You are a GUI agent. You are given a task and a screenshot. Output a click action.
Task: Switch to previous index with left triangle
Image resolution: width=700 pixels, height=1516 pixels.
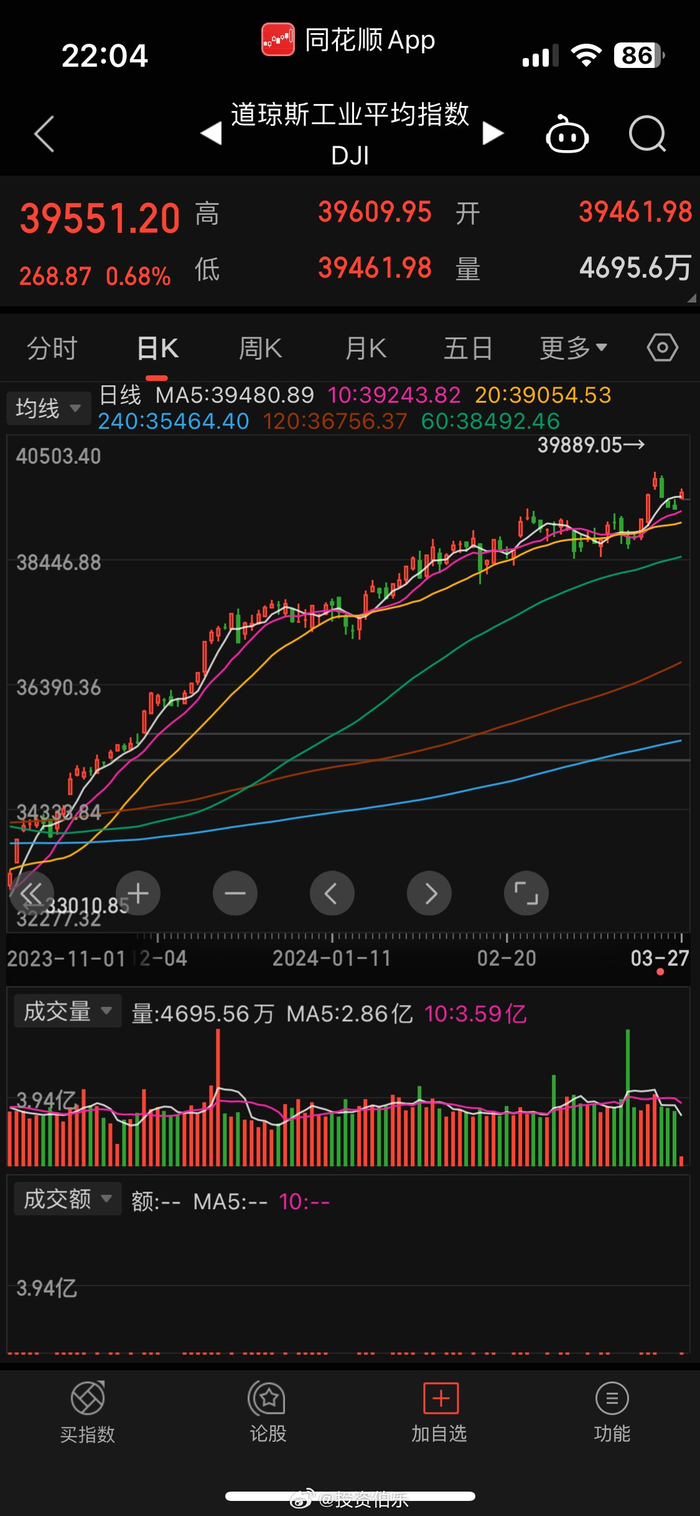coord(210,133)
